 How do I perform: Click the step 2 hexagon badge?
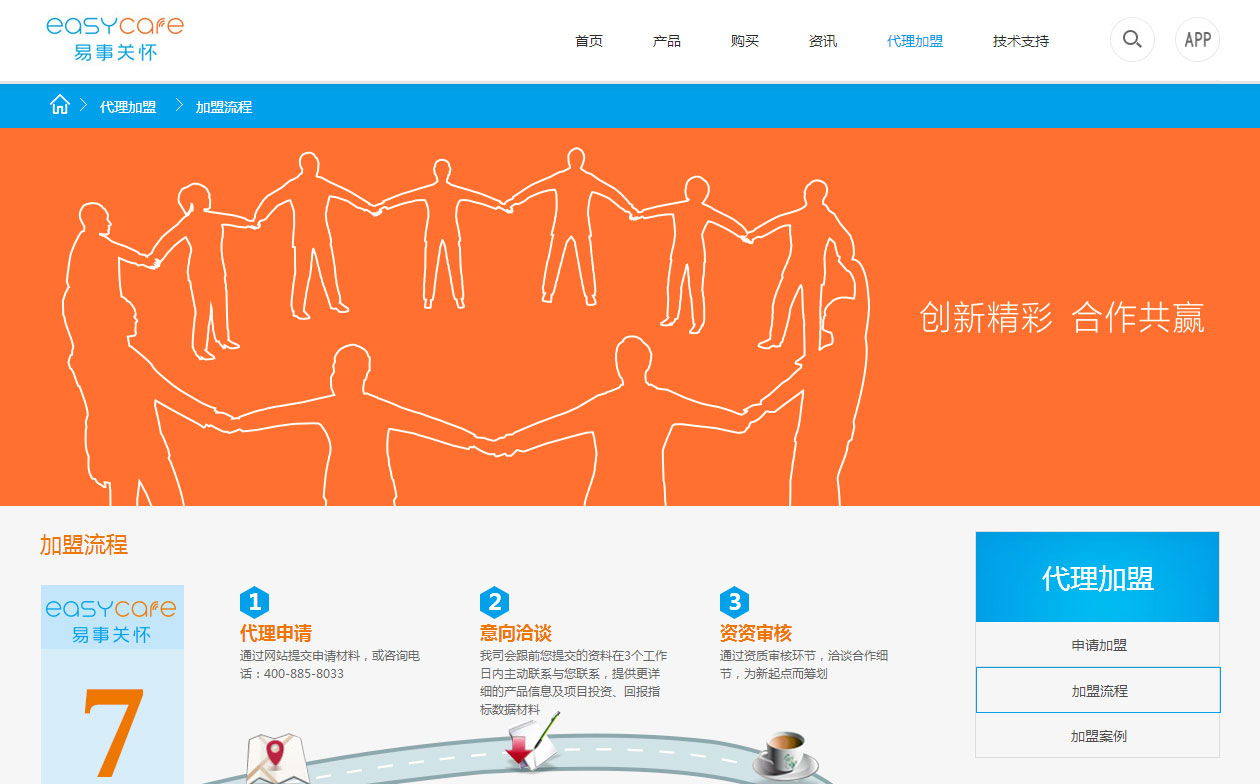point(494,602)
